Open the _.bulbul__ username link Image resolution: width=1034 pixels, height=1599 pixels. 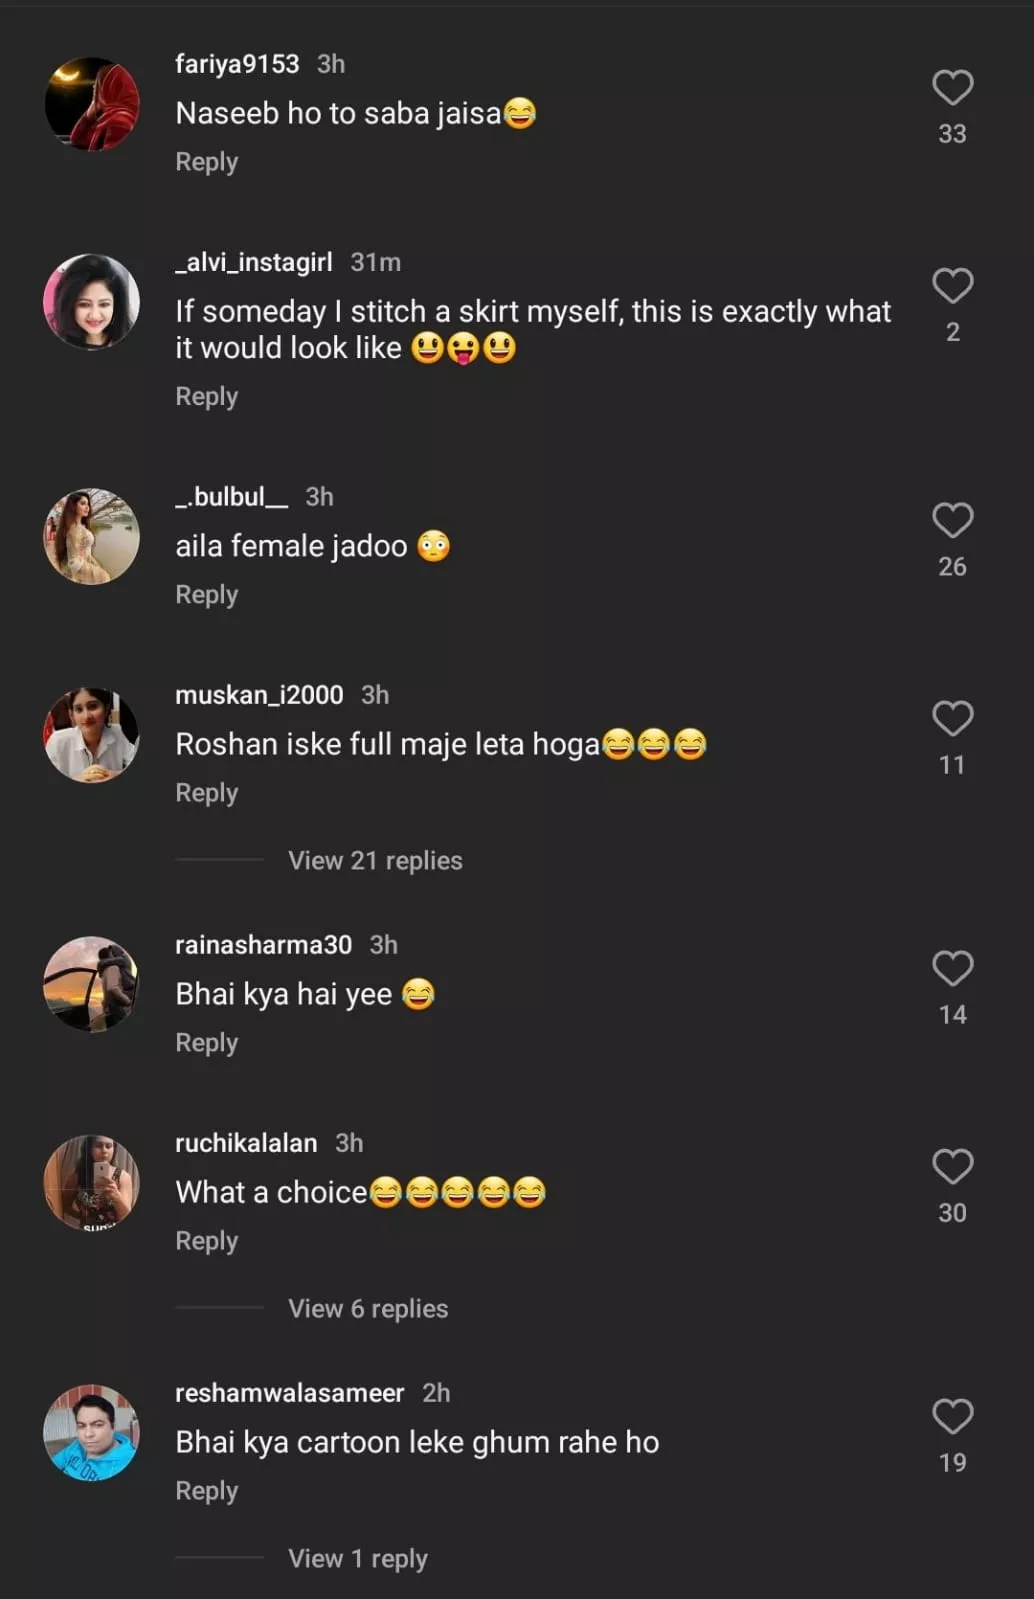[232, 497]
